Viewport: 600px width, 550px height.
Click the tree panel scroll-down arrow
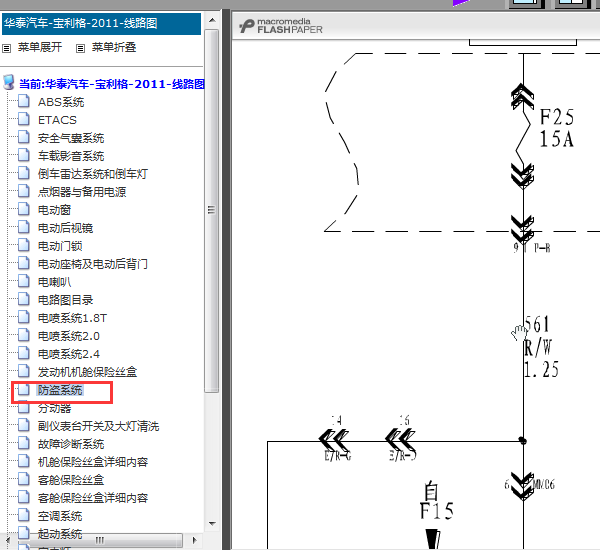click(212, 524)
